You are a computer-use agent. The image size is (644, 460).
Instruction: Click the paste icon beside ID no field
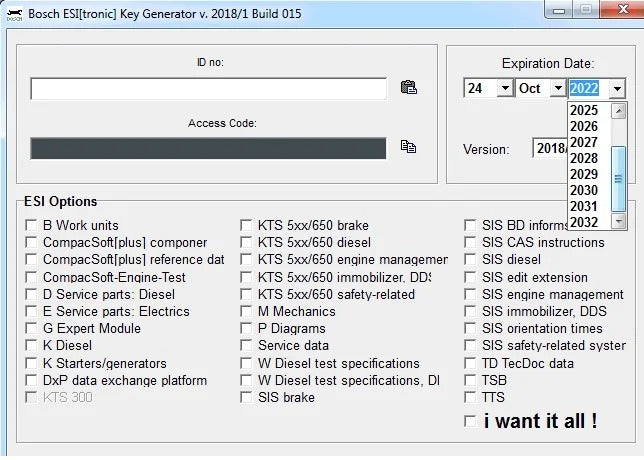coord(408,88)
